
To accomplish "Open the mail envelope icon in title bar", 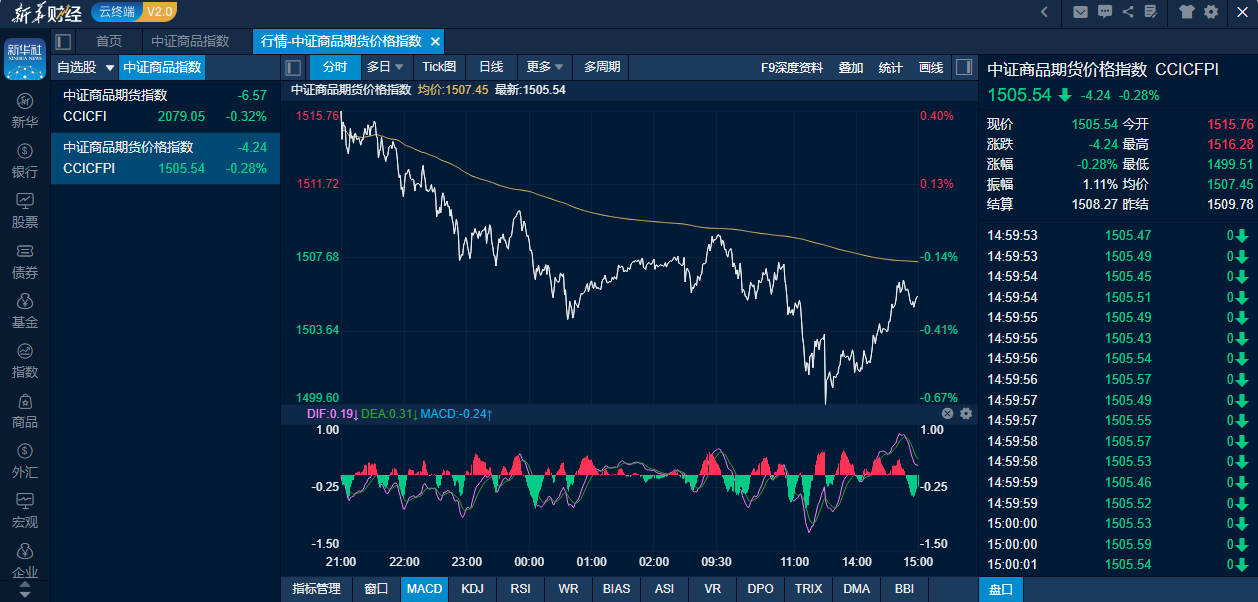I will [1080, 12].
